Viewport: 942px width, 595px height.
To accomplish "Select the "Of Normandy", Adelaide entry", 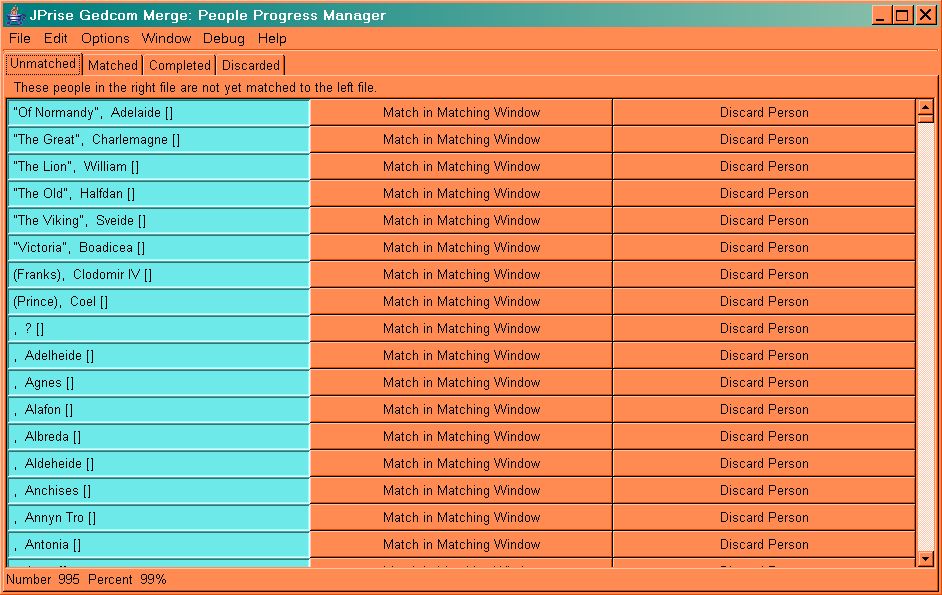I will (x=159, y=113).
